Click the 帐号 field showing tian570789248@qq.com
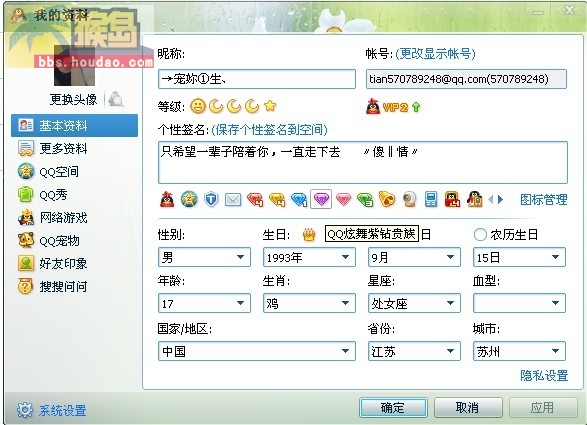Screen dimensions: 587x425 [466, 79]
